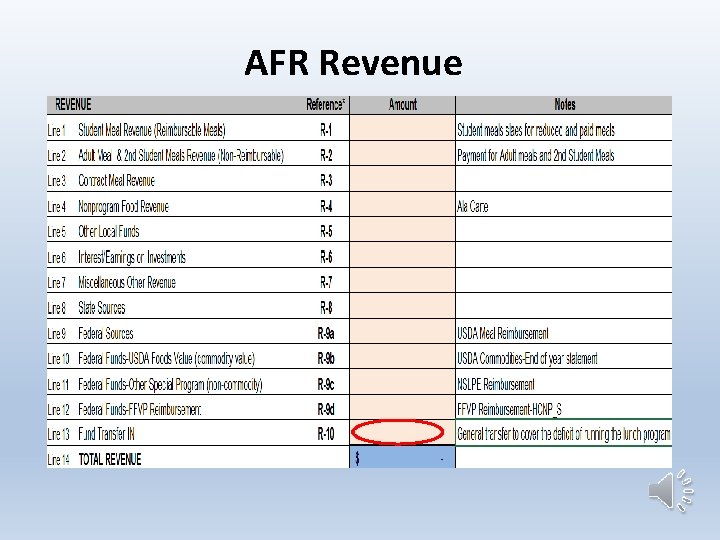This screenshot has width=720, height=540.
Task: Click reference code R-9b
Action: (x=326, y=359)
